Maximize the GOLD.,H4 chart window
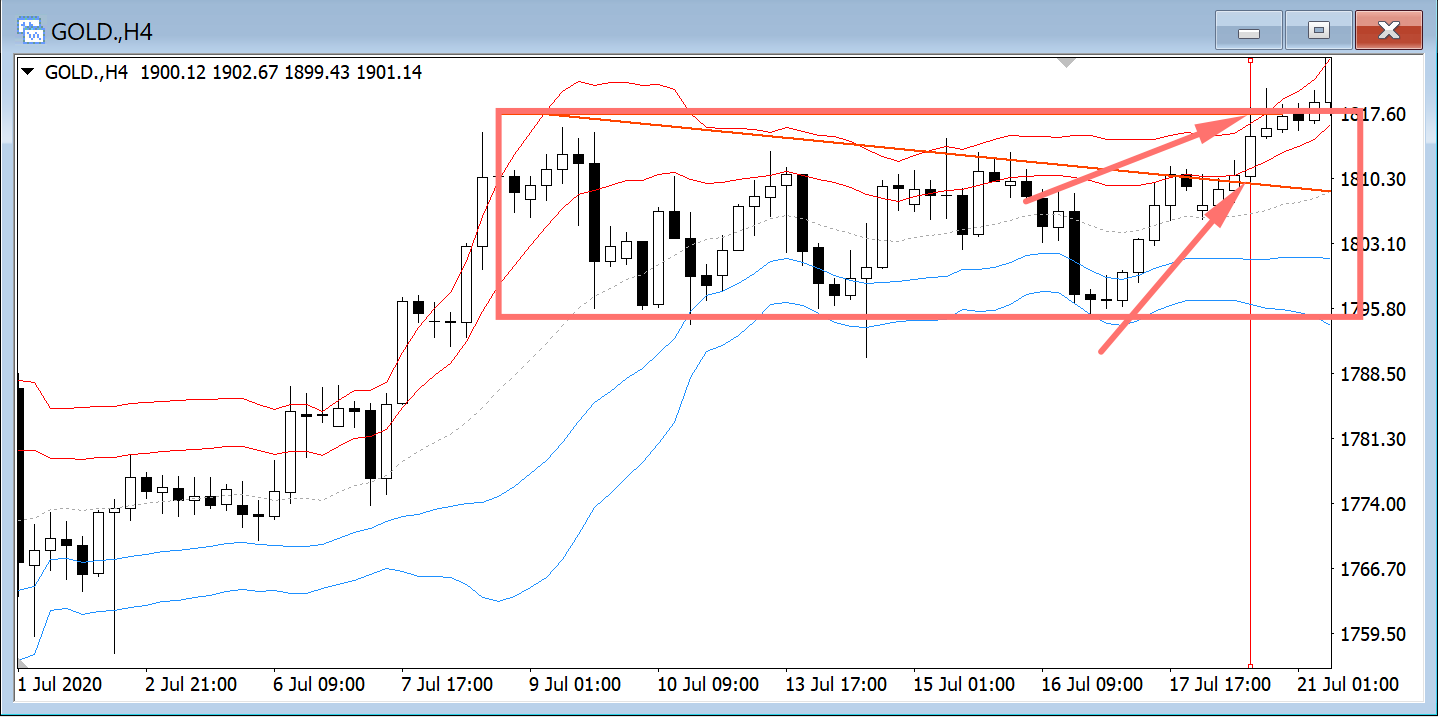The width and height of the screenshot is (1438, 718). (1318, 32)
